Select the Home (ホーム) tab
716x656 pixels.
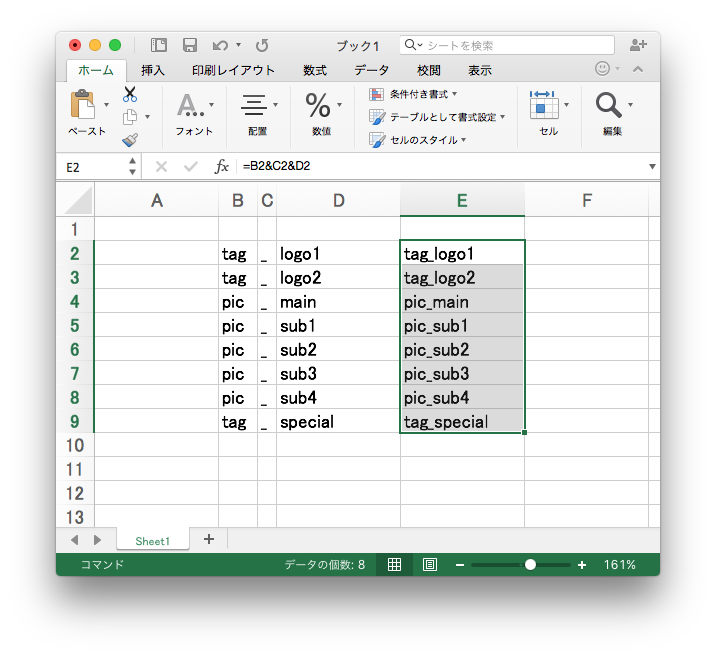pyautogui.click(x=96, y=70)
